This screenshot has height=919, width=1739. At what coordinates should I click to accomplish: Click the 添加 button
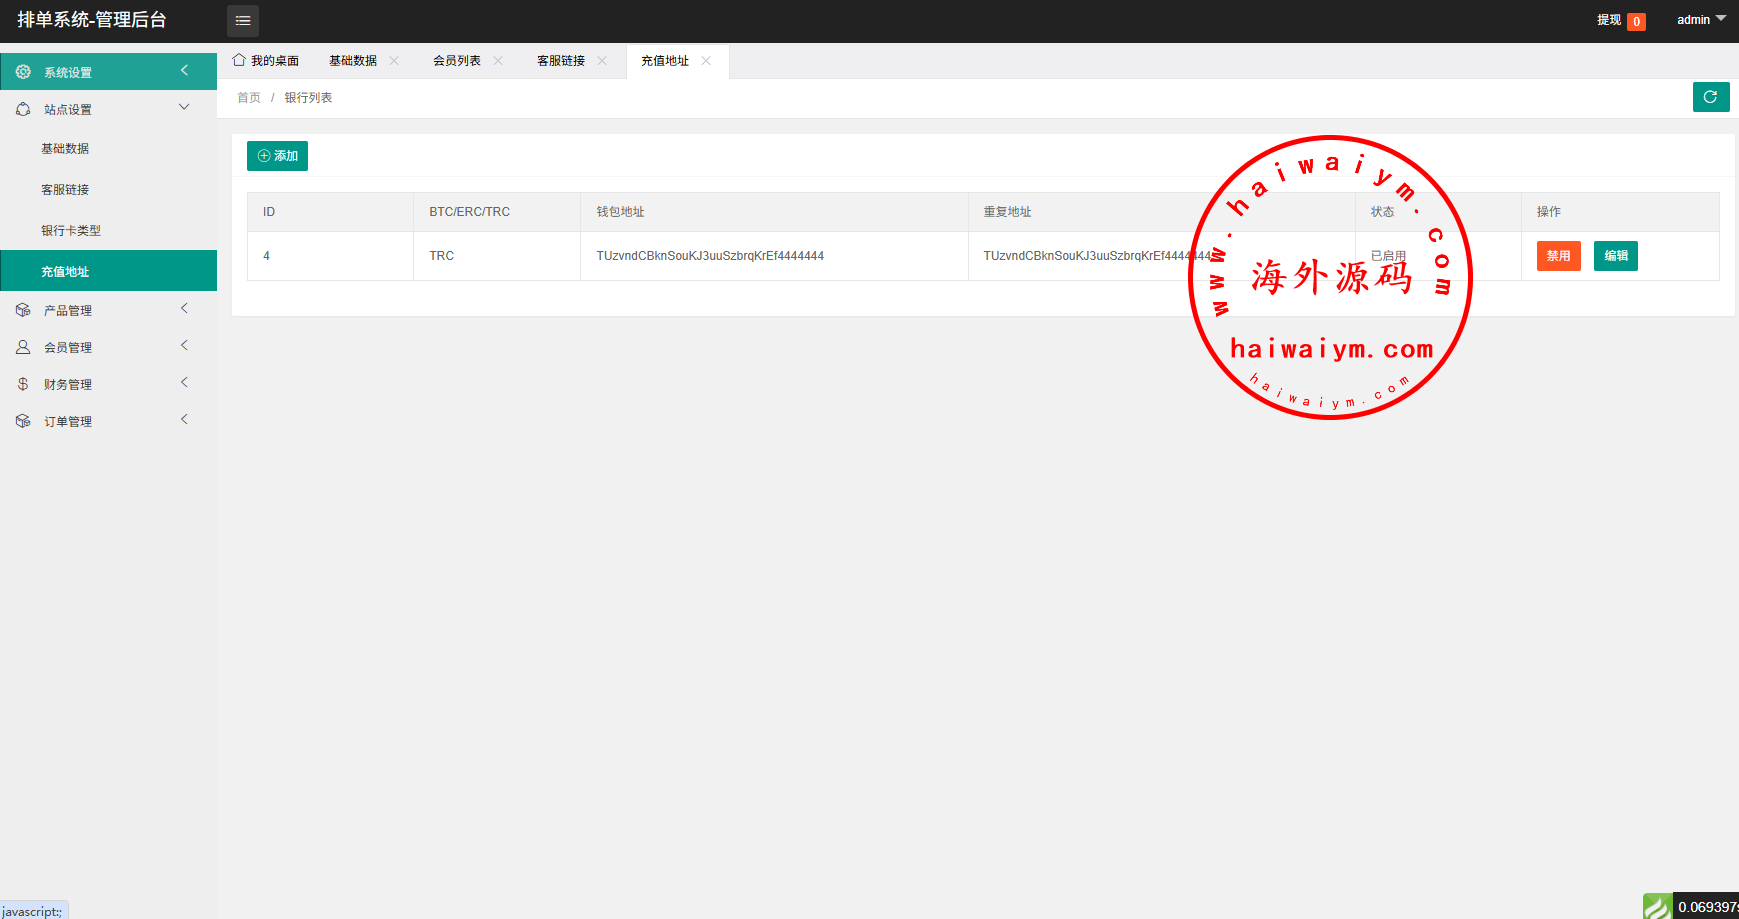pos(277,156)
